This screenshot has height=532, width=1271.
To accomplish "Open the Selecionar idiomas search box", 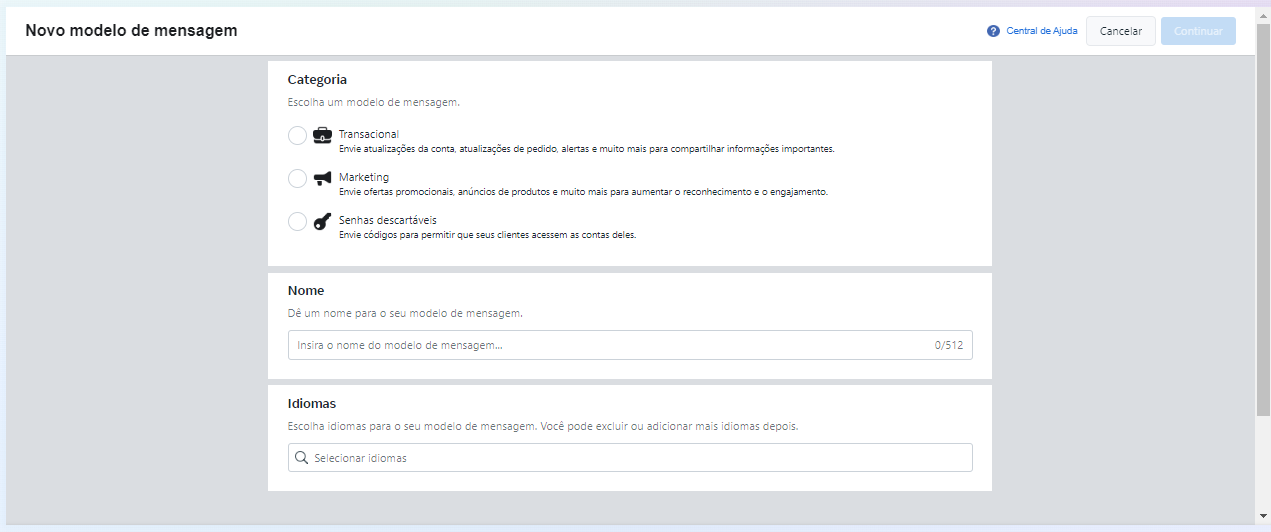I will tap(630, 458).
